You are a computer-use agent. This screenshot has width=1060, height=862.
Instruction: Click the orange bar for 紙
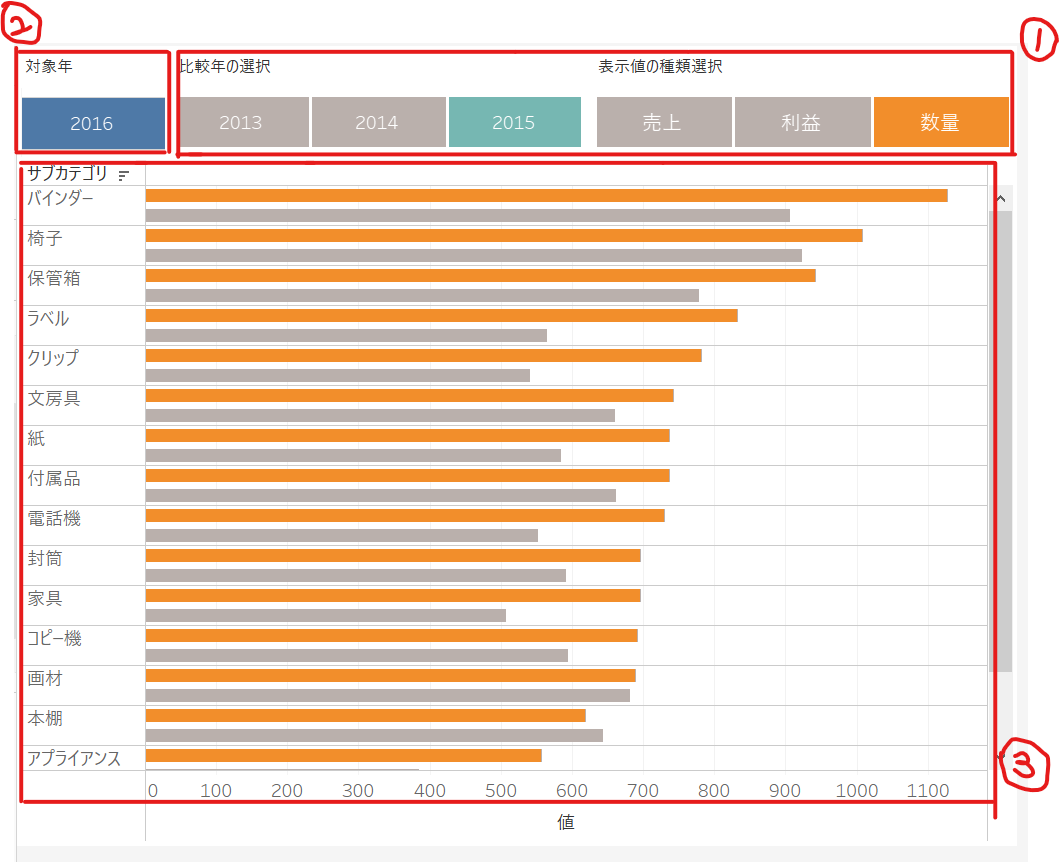[408, 435]
